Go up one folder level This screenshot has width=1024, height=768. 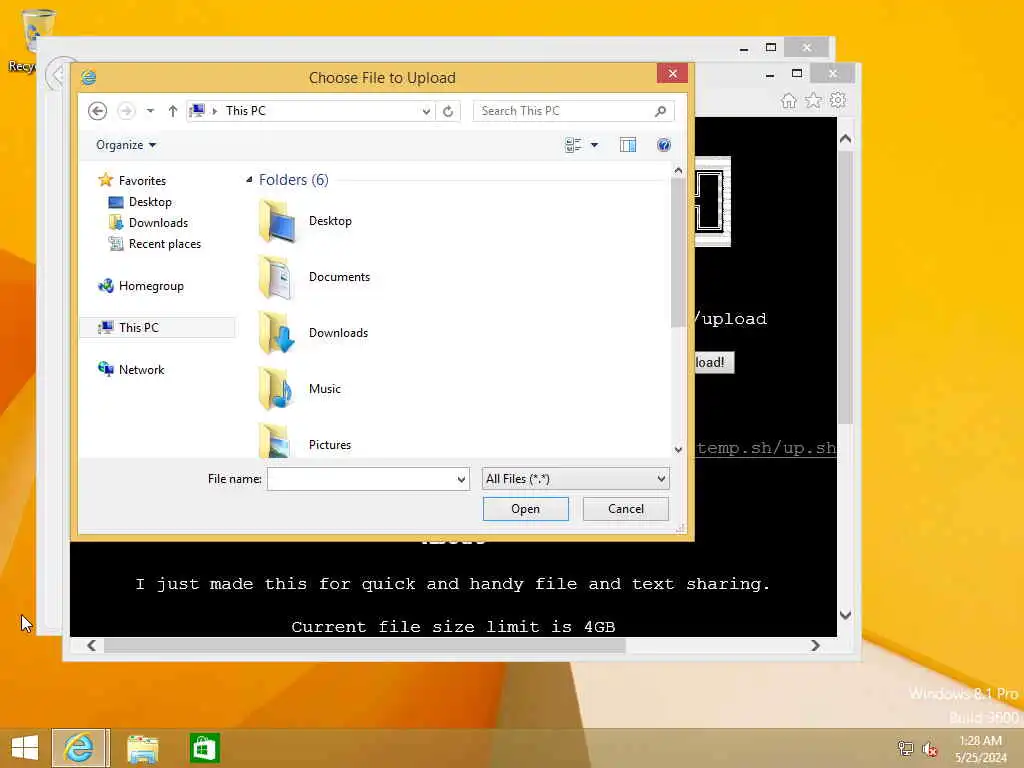pos(172,111)
